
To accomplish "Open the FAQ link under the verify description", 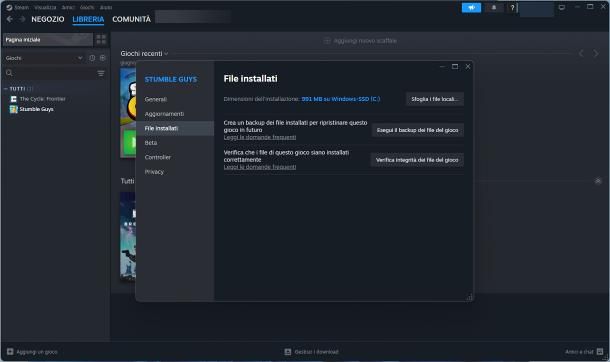I will point(260,167).
